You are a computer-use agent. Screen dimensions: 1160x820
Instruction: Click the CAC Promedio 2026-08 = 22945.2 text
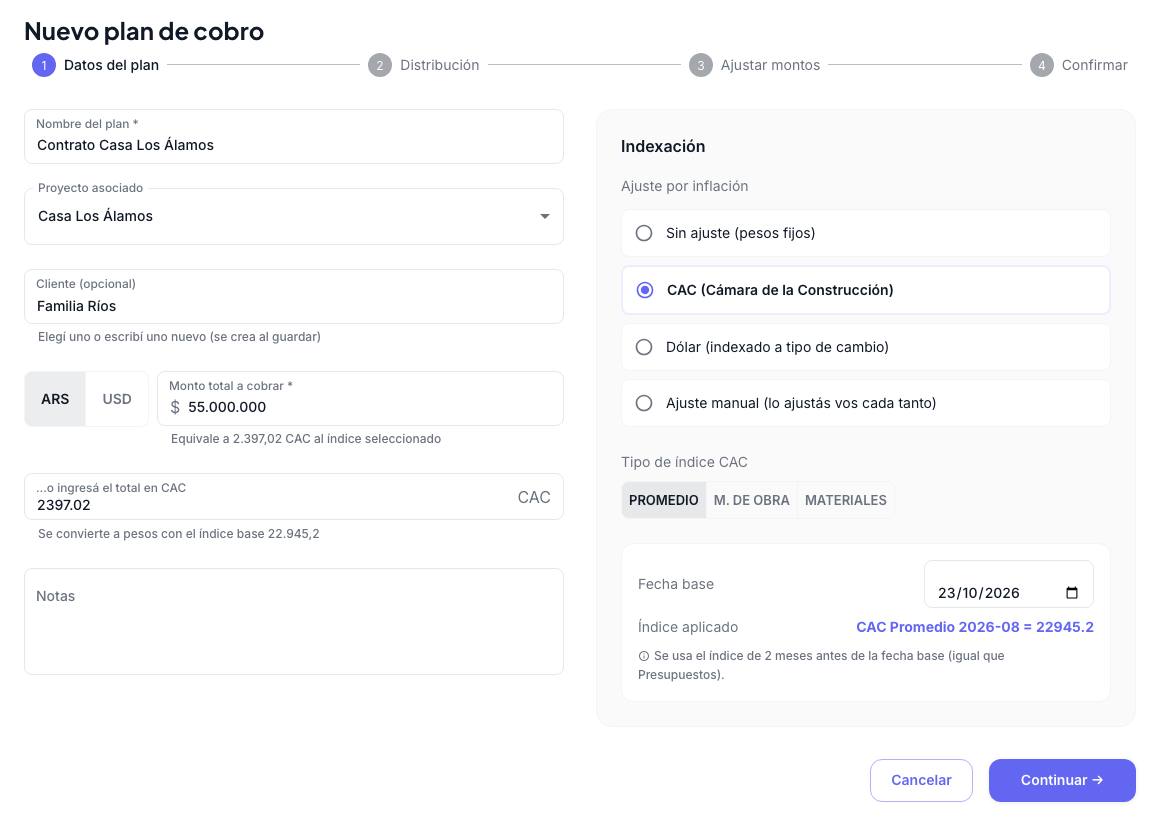(974, 627)
